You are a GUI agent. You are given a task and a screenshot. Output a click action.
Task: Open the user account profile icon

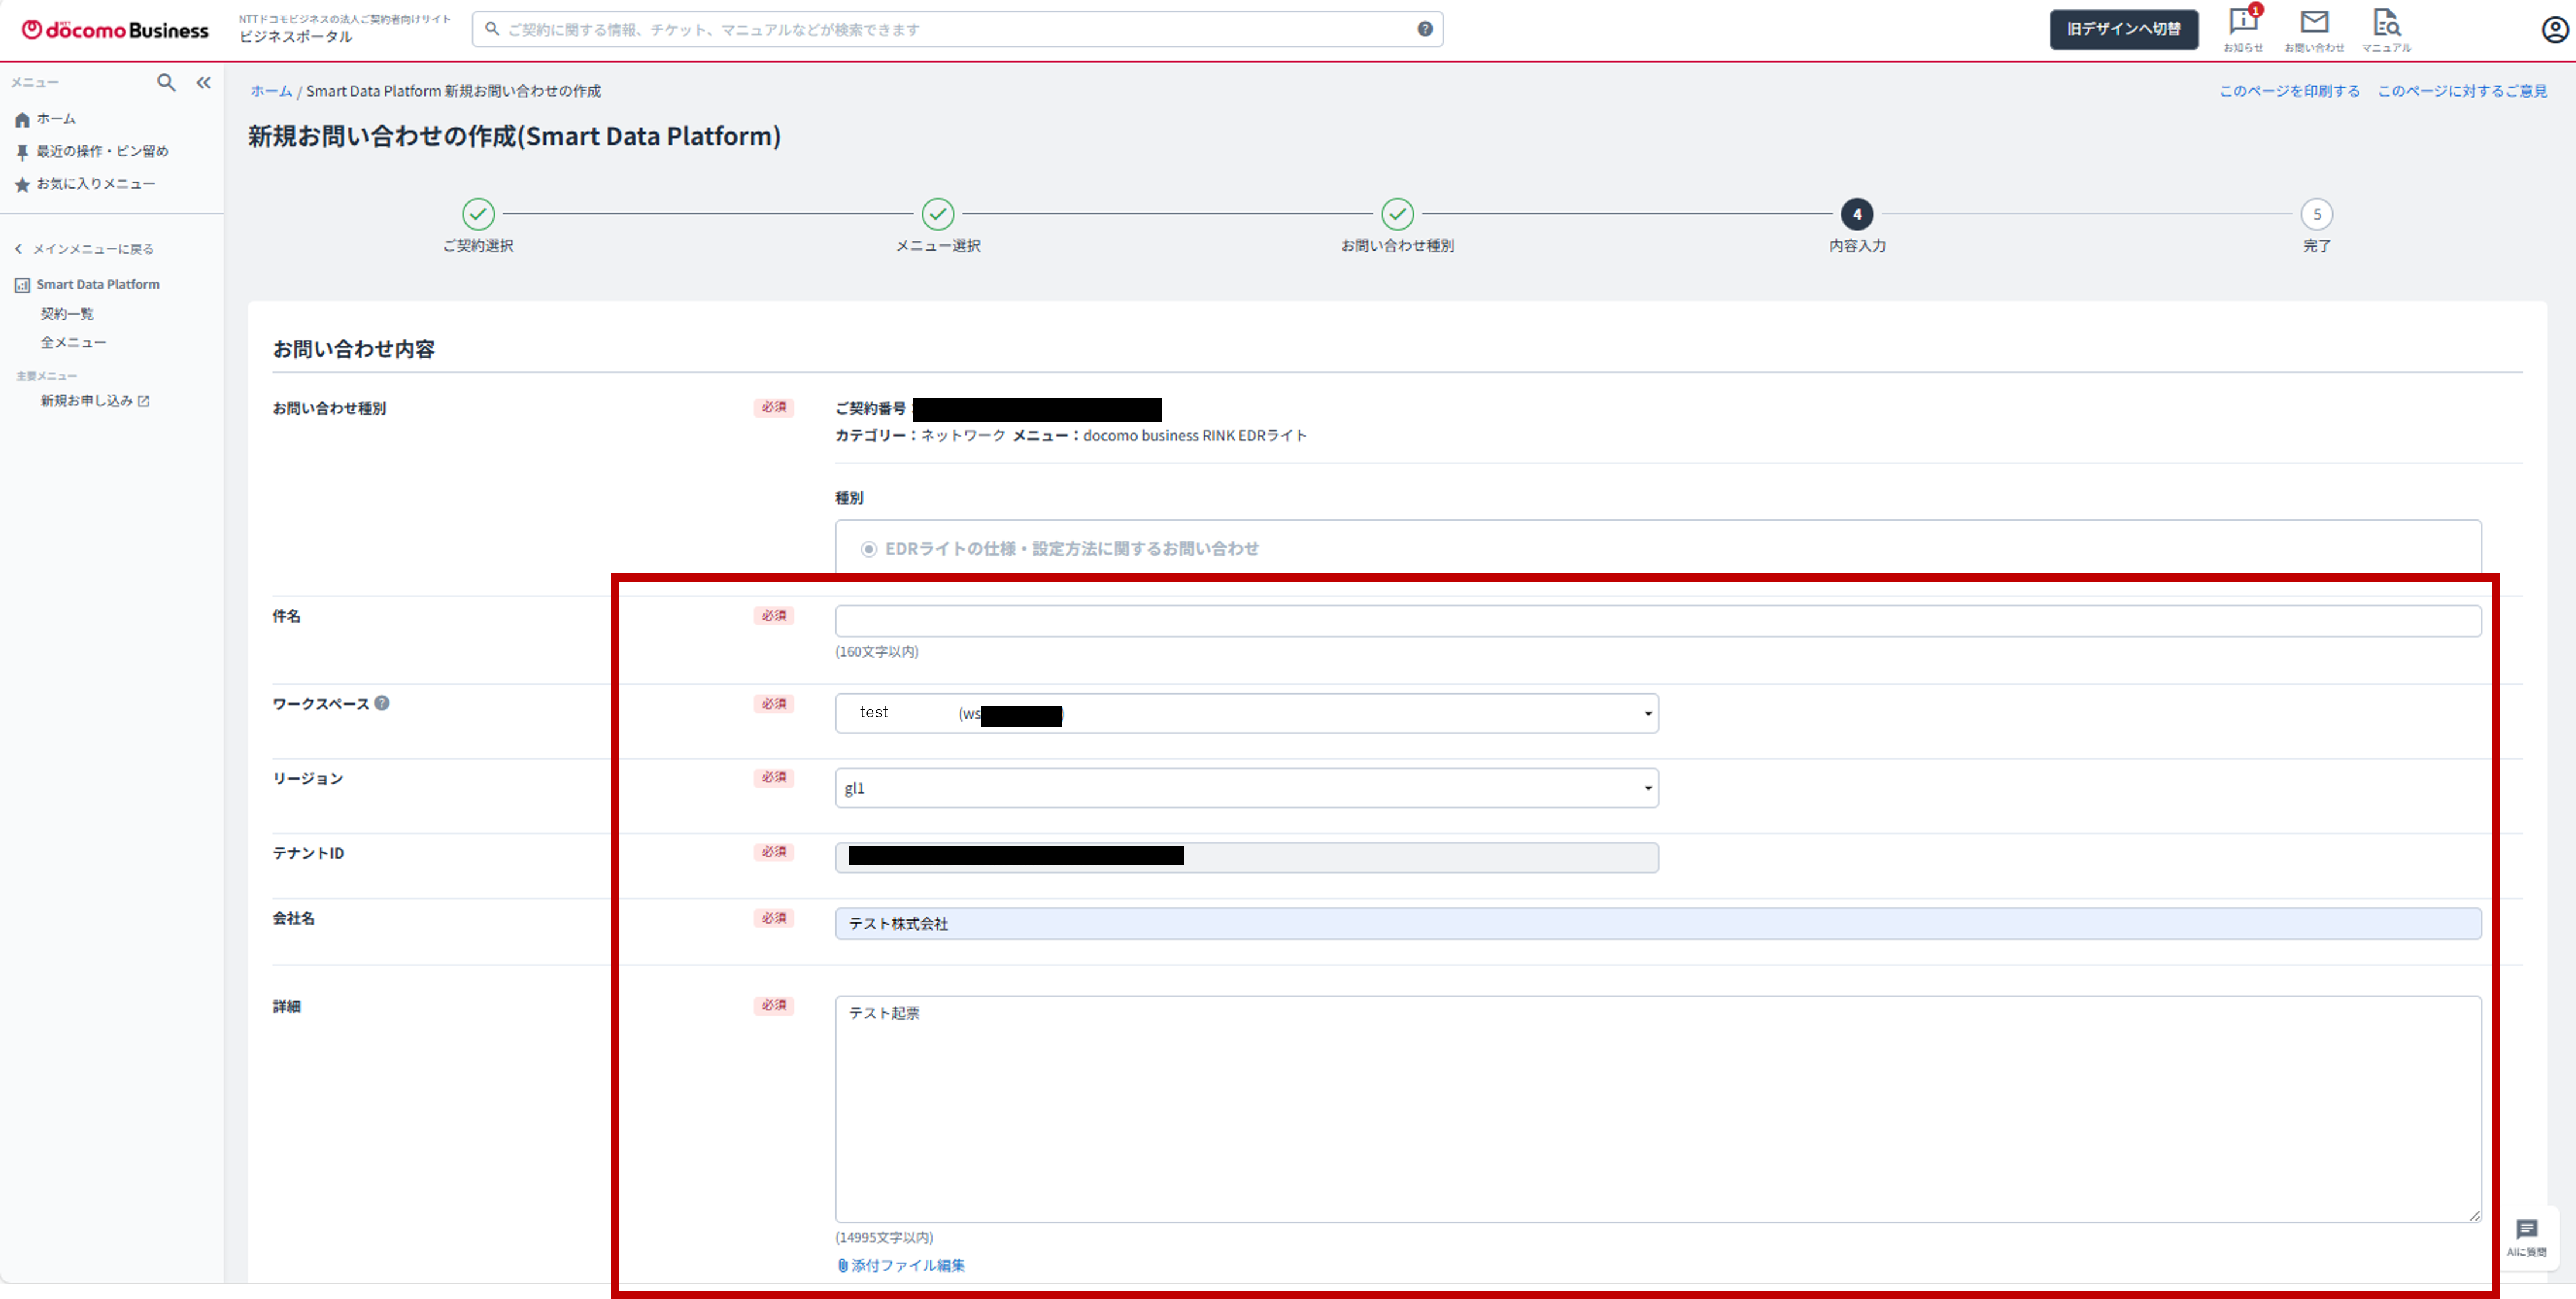click(x=2554, y=30)
